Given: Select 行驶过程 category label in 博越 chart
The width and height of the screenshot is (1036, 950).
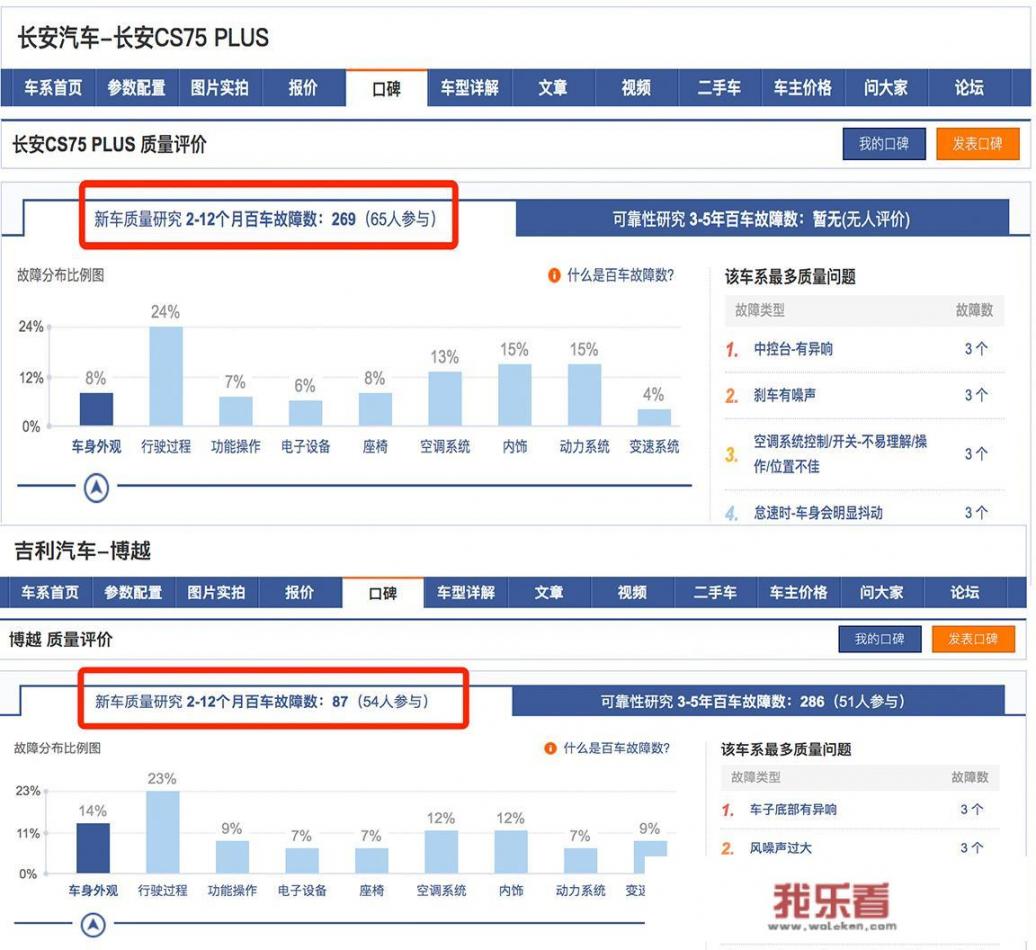Looking at the screenshot, I should [163, 891].
